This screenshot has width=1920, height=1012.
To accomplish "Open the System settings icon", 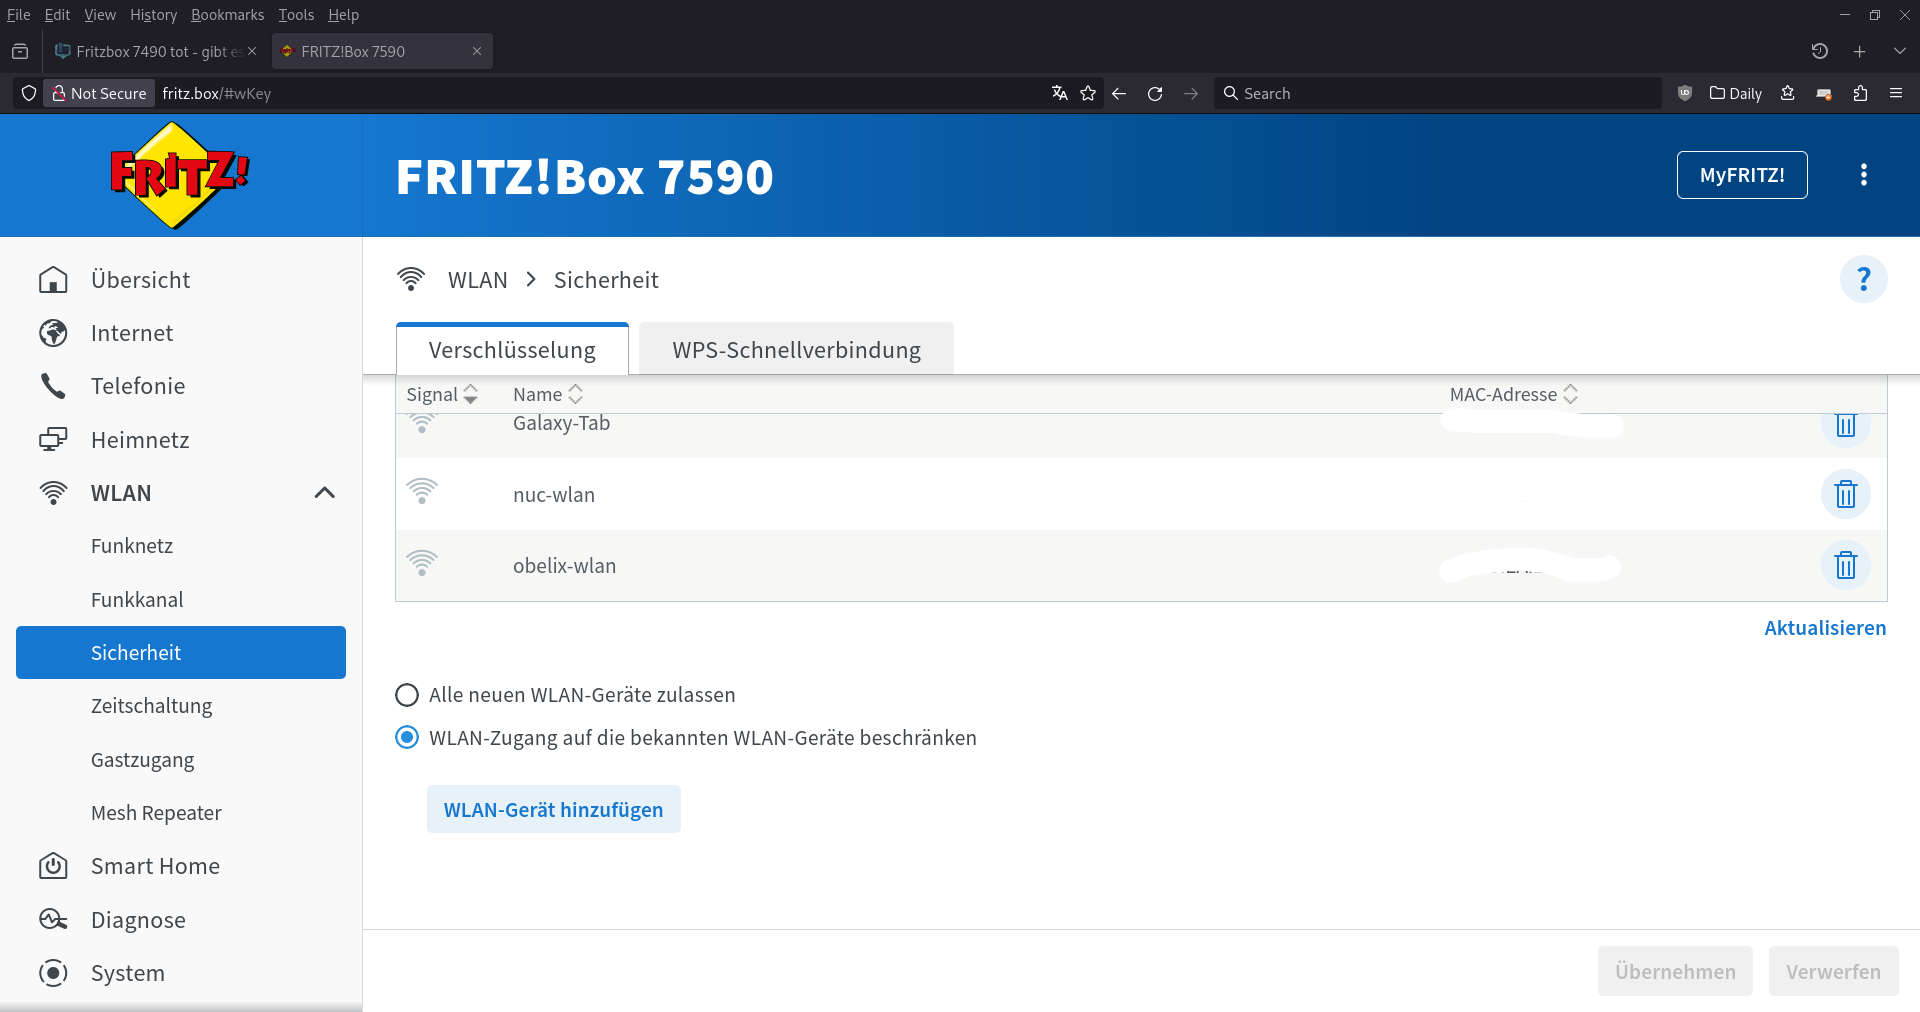I will 53,973.
